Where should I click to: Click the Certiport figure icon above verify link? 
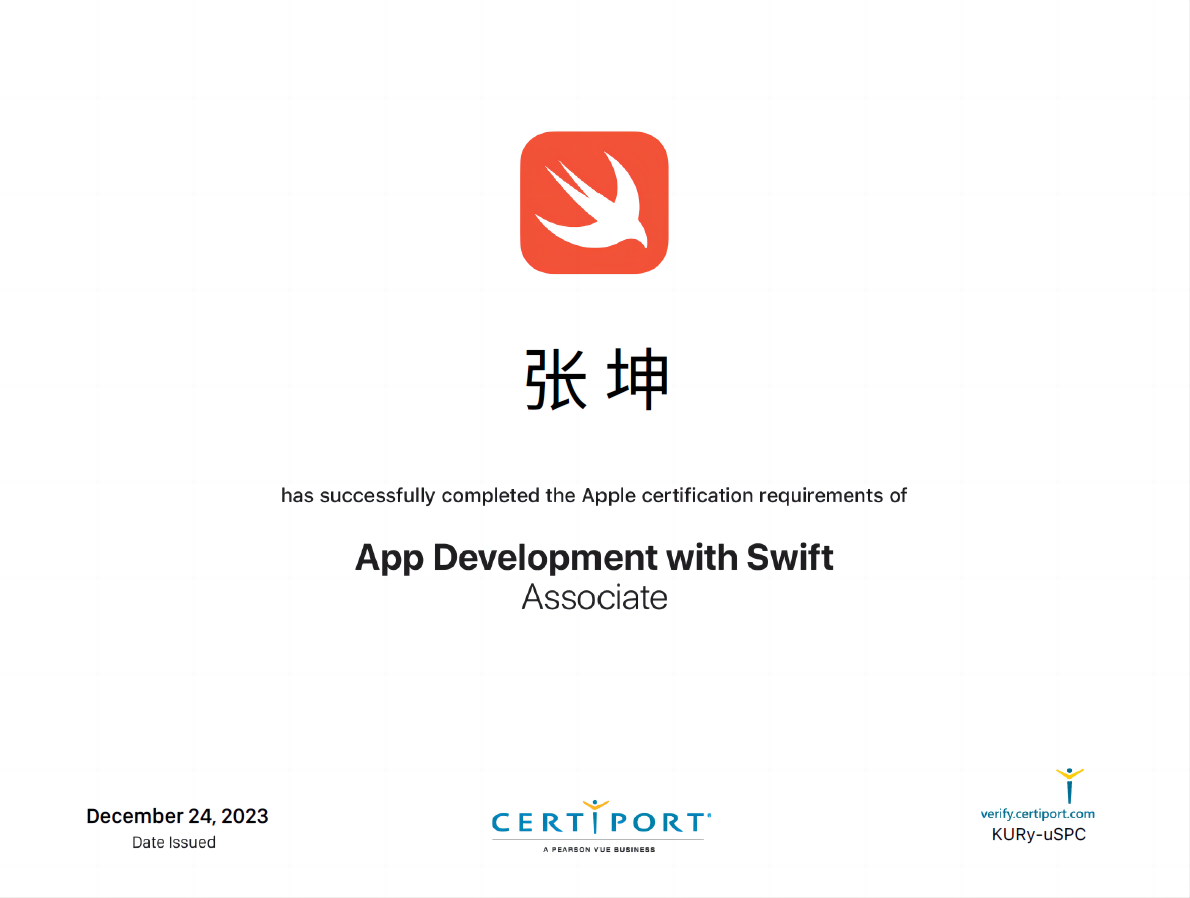[1069, 785]
